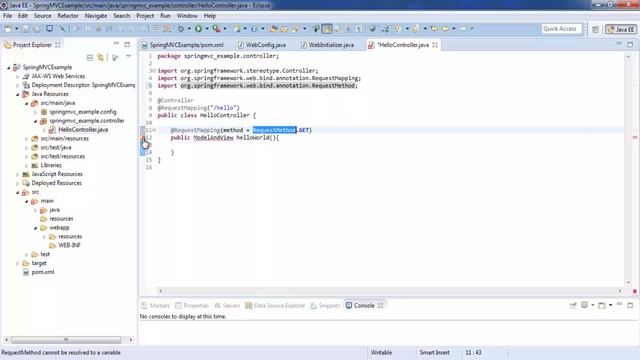The height and width of the screenshot is (360, 640).
Task: Expand the src/main/resources folder
Action: pos(27,139)
